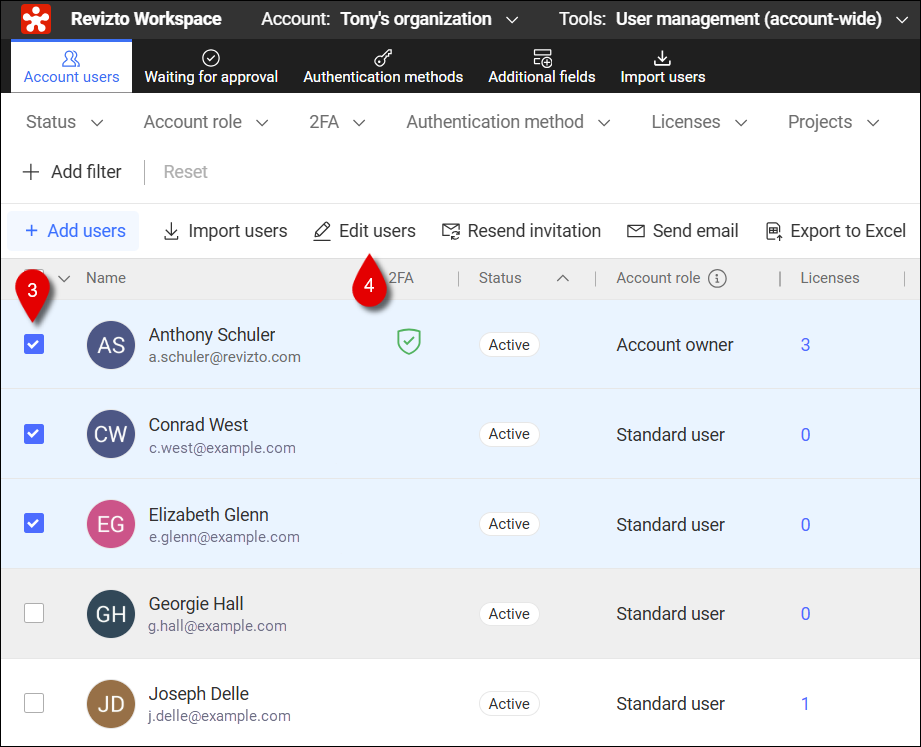
Task: Click Georgie Hall's Standard user role
Action: (x=670, y=614)
